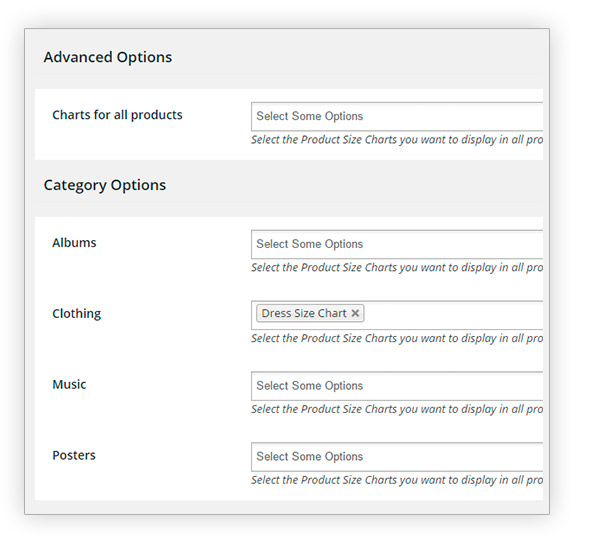Viewport: 600px width, 547px height.
Task: Click the help text under Clothing field
Action: [396, 339]
